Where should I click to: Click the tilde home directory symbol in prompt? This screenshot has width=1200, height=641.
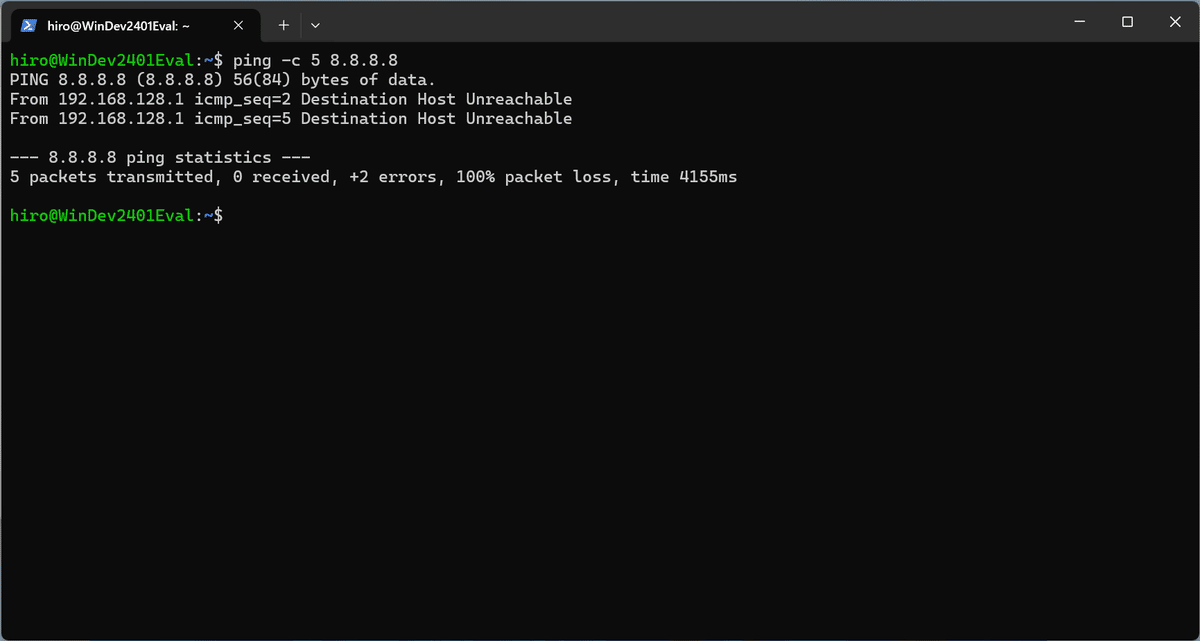204,214
